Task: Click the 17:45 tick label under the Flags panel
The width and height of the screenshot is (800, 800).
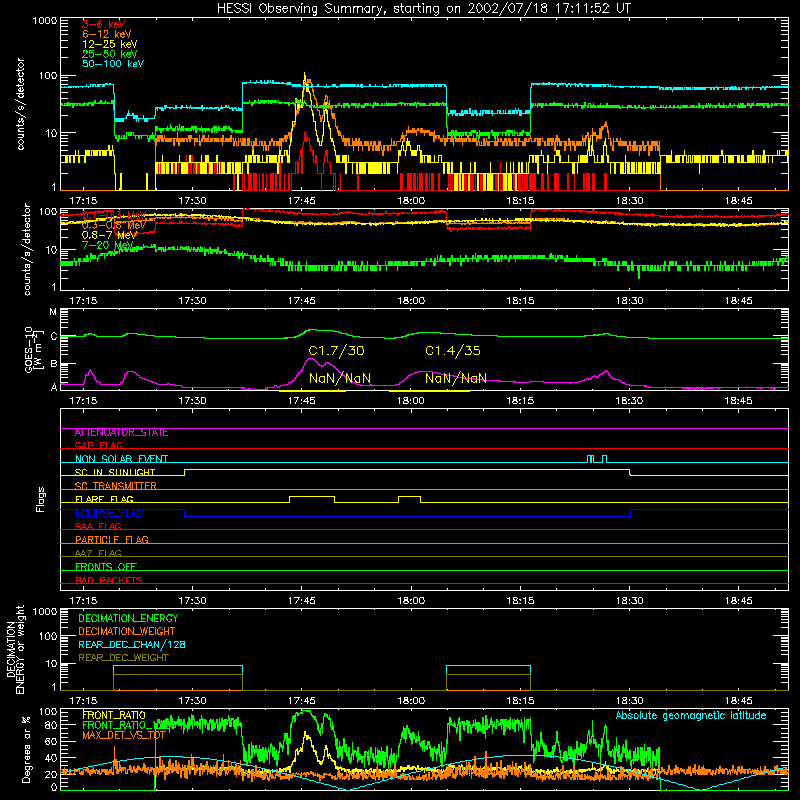Action: click(302, 601)
